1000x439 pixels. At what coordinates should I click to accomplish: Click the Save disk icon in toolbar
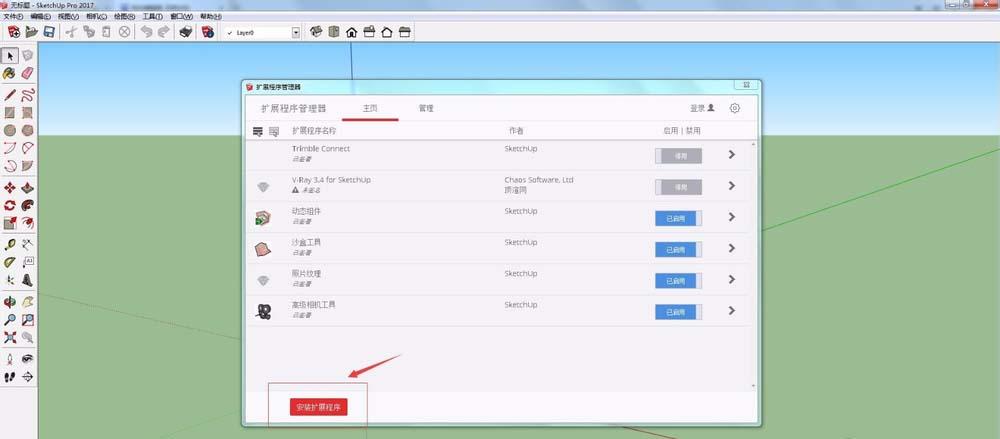[49, 32]
